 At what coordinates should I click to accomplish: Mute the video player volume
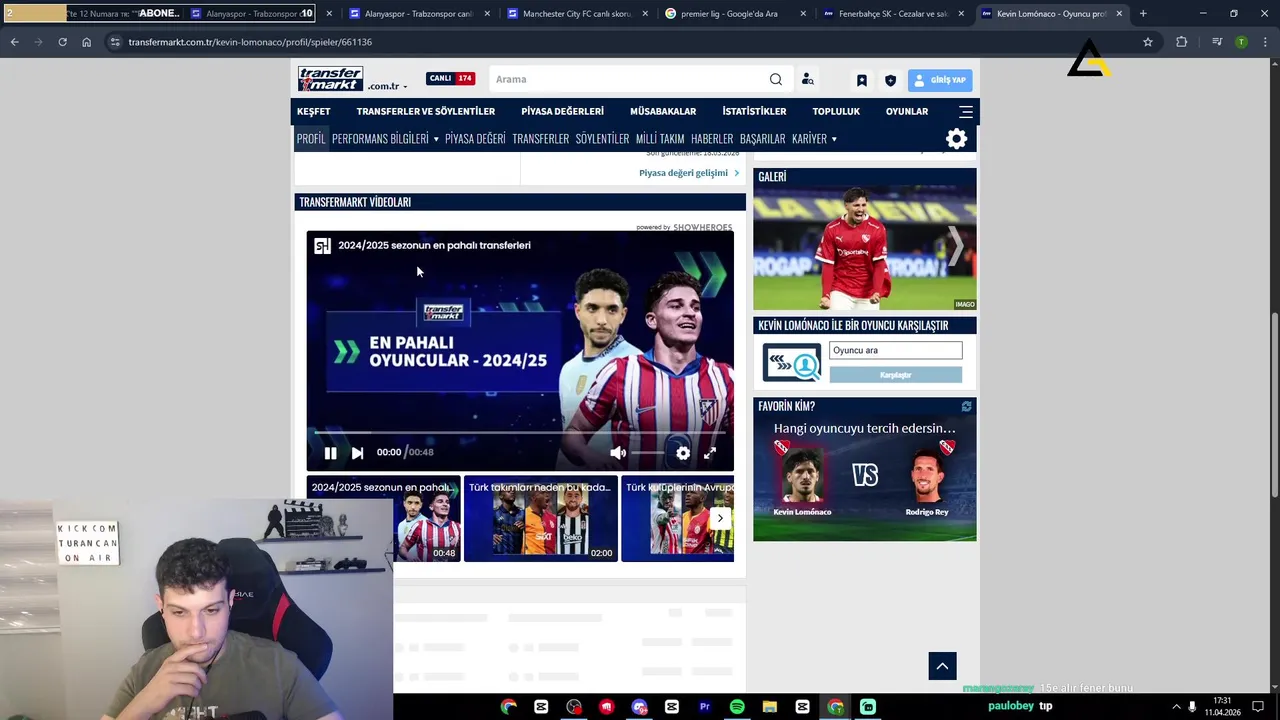pyautogui.click(x=618, y=453)
